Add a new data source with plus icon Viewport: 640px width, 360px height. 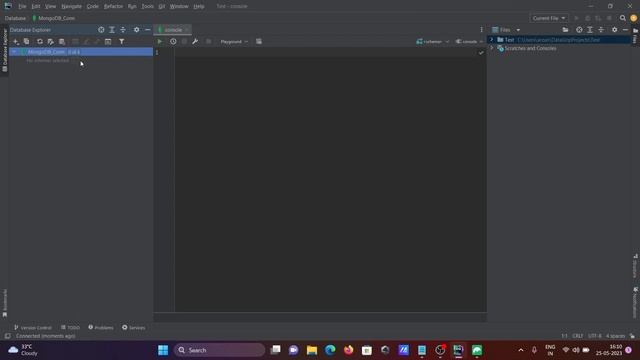pos(16,42)
